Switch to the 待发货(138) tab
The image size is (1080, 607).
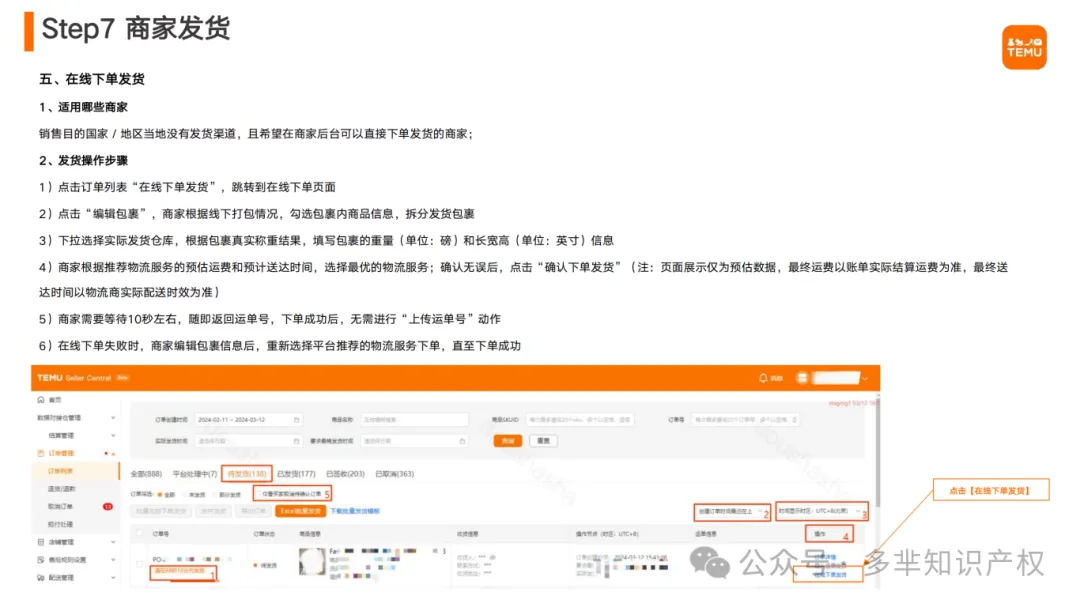(x=247, y=474)
